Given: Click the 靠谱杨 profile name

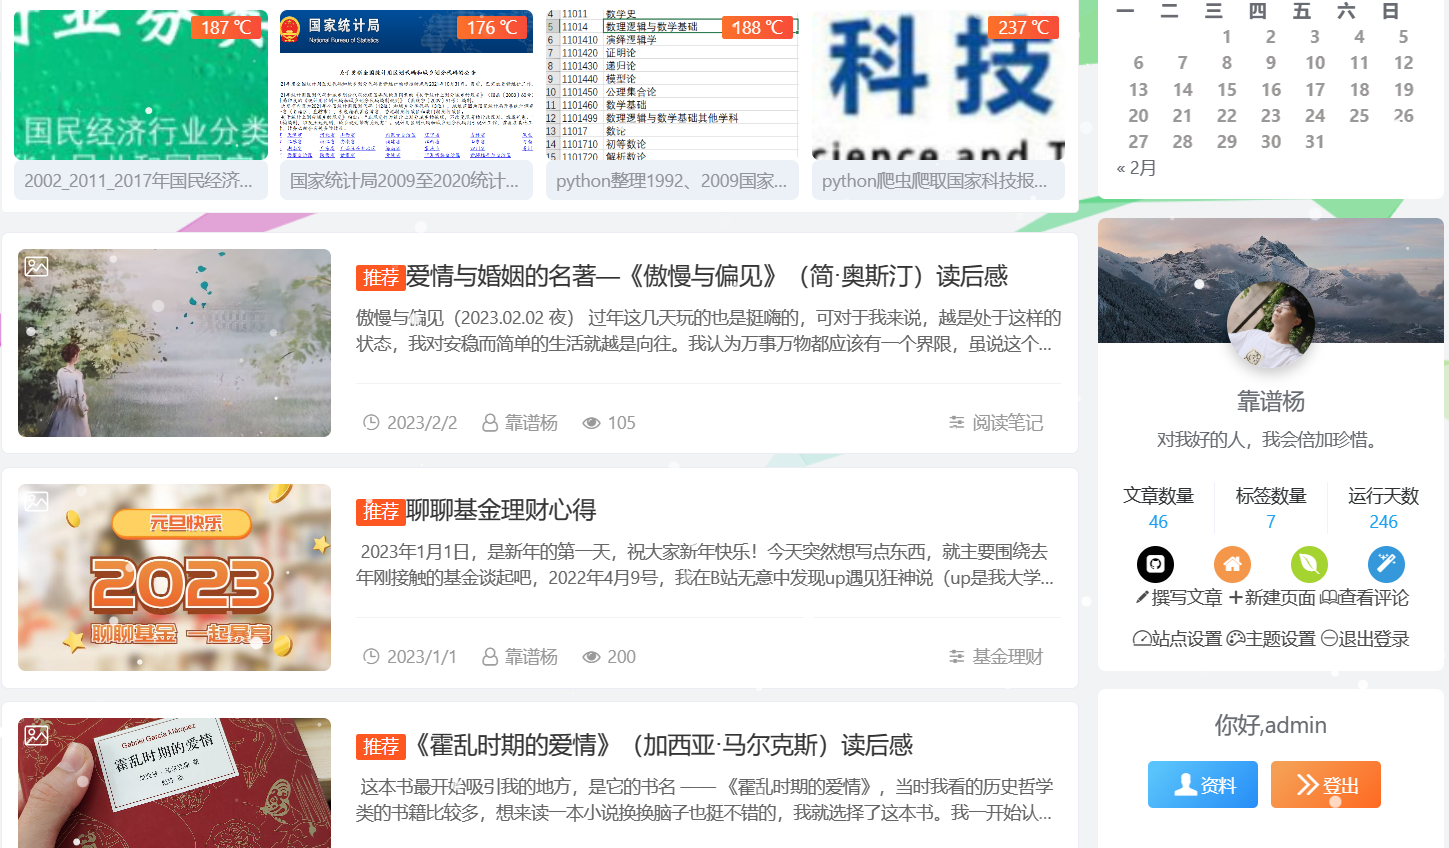Looking at the screenshot, I should point(1271,401).
